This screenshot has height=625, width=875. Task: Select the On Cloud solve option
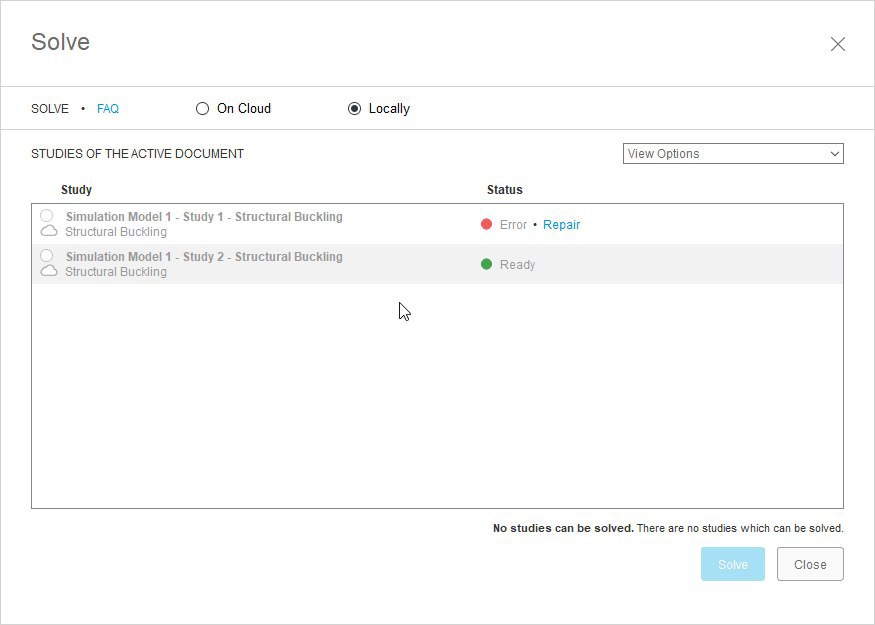pos(202,108)
